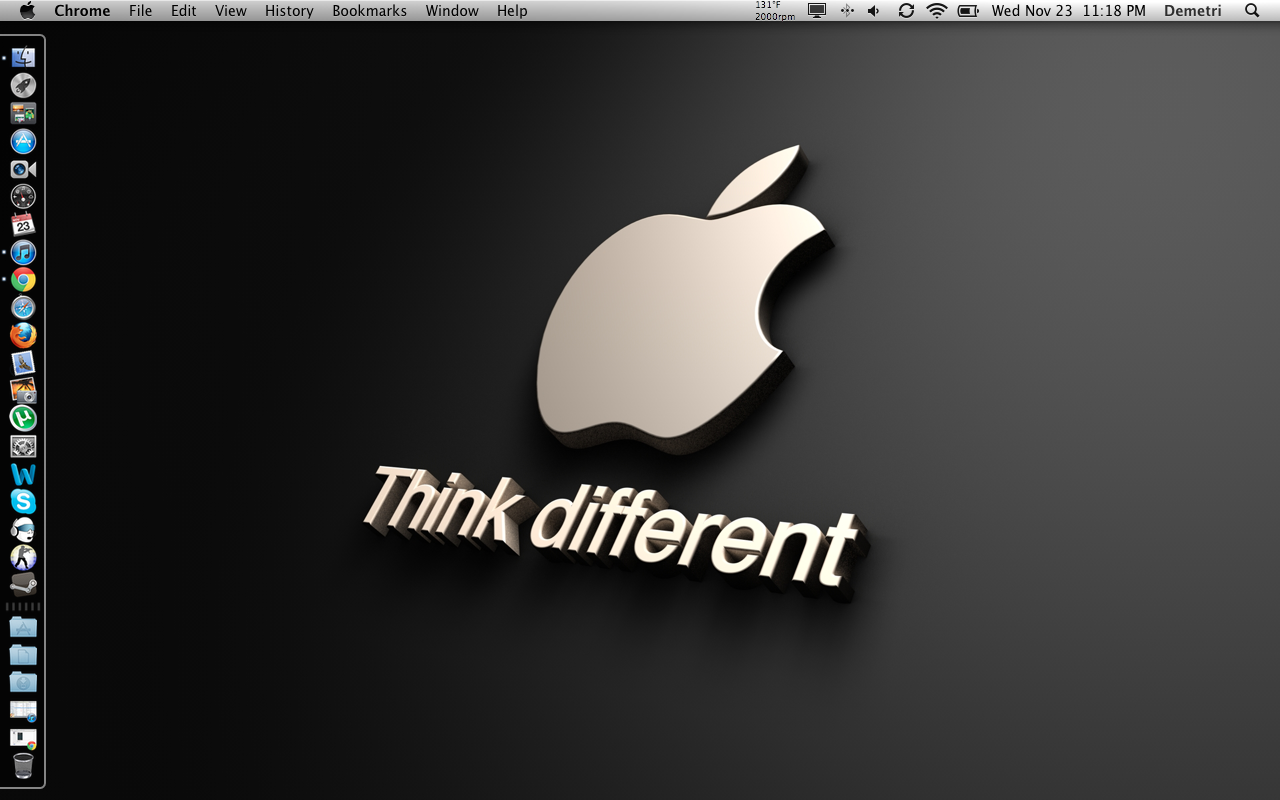Open Mail eagle-stamp icon in dock
Screen dimensions: 1280x800
coord(23,363)
